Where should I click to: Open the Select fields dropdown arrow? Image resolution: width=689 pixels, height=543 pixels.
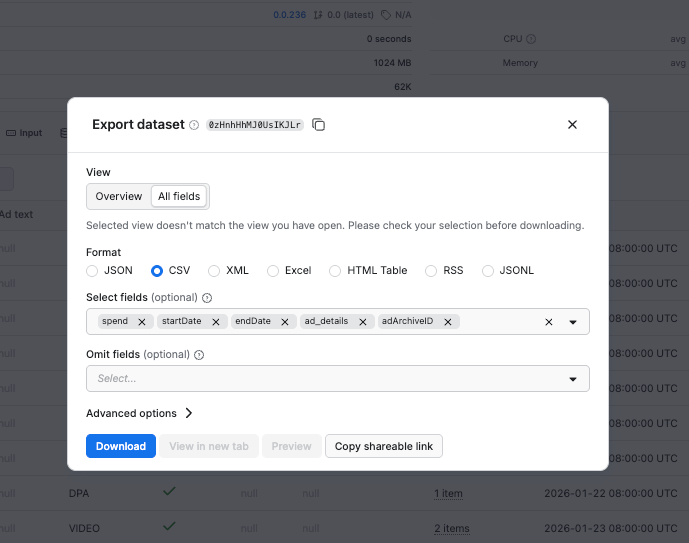point(573,322)
